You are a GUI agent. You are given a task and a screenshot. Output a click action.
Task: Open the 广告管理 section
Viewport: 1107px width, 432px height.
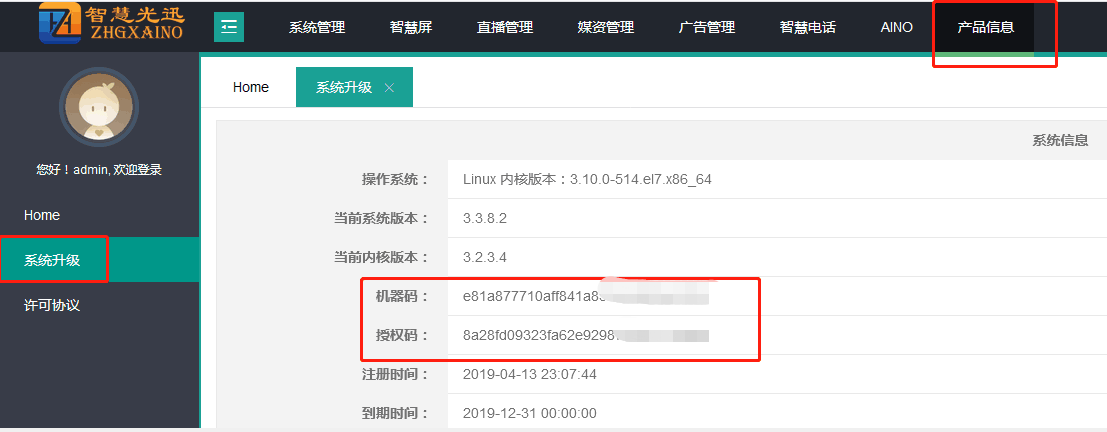pos(707,27)
